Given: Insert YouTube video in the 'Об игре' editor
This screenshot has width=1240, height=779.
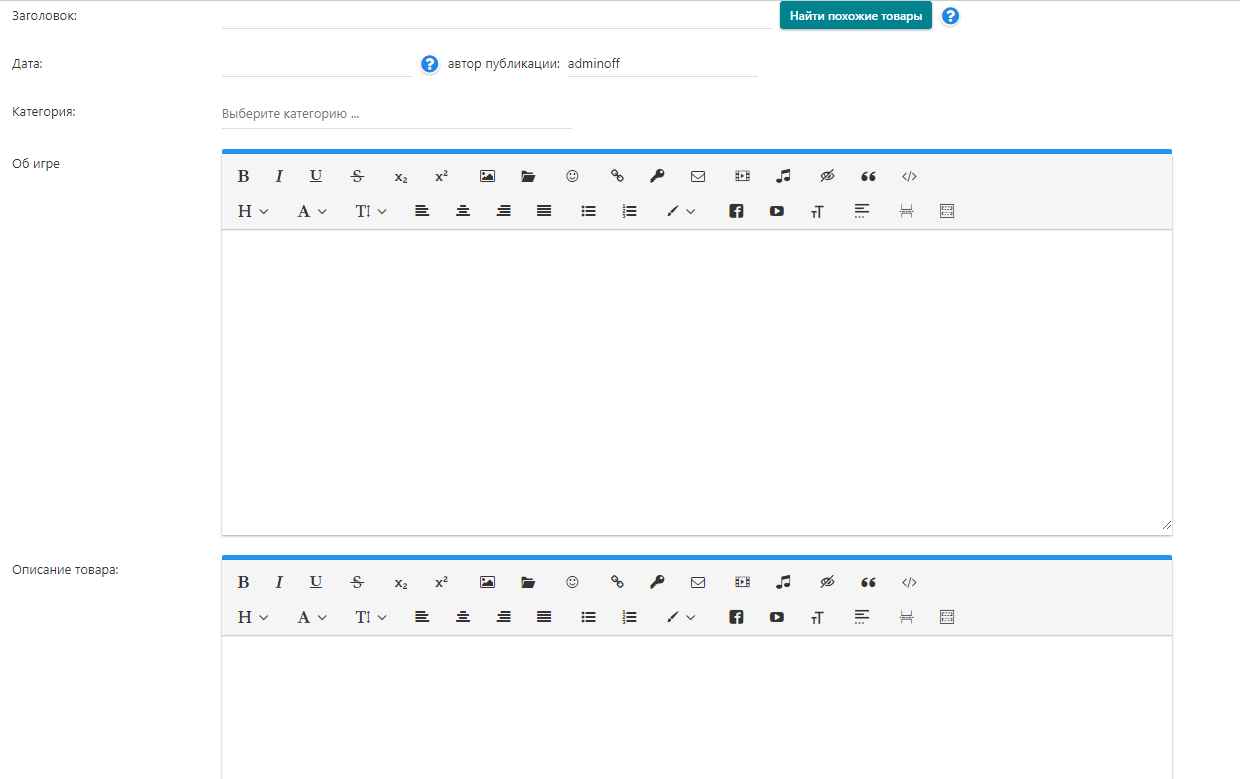Looking at the screenshot, I should [777, 211].
